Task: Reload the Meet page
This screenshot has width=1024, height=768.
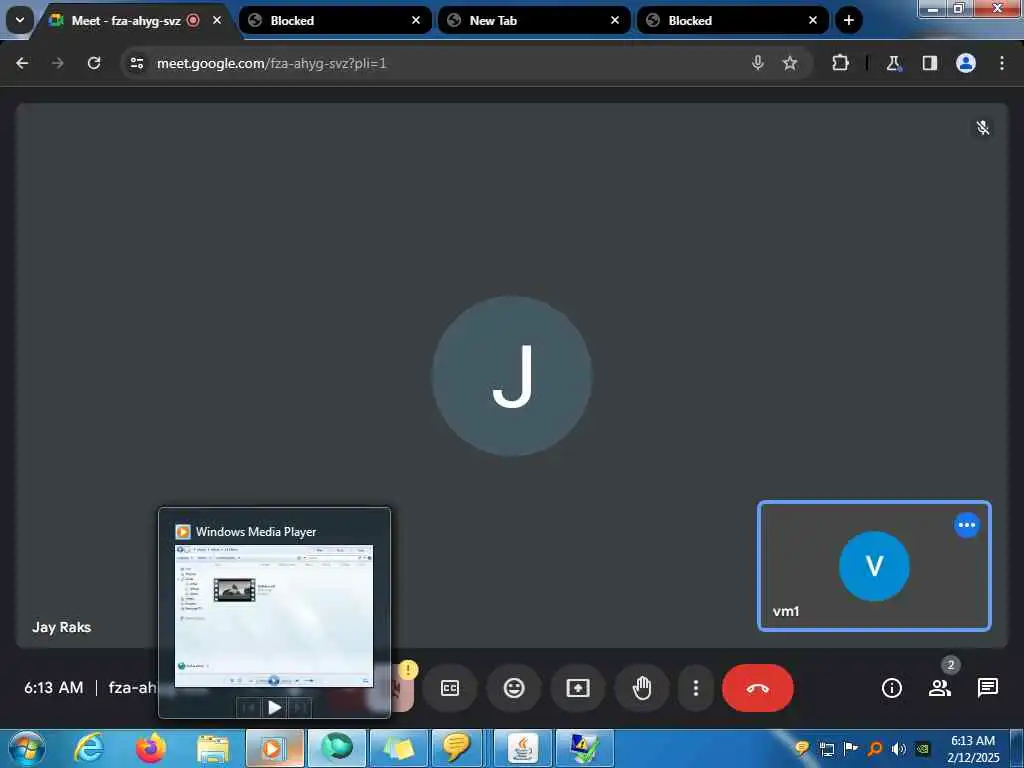Action: (94, 63)
